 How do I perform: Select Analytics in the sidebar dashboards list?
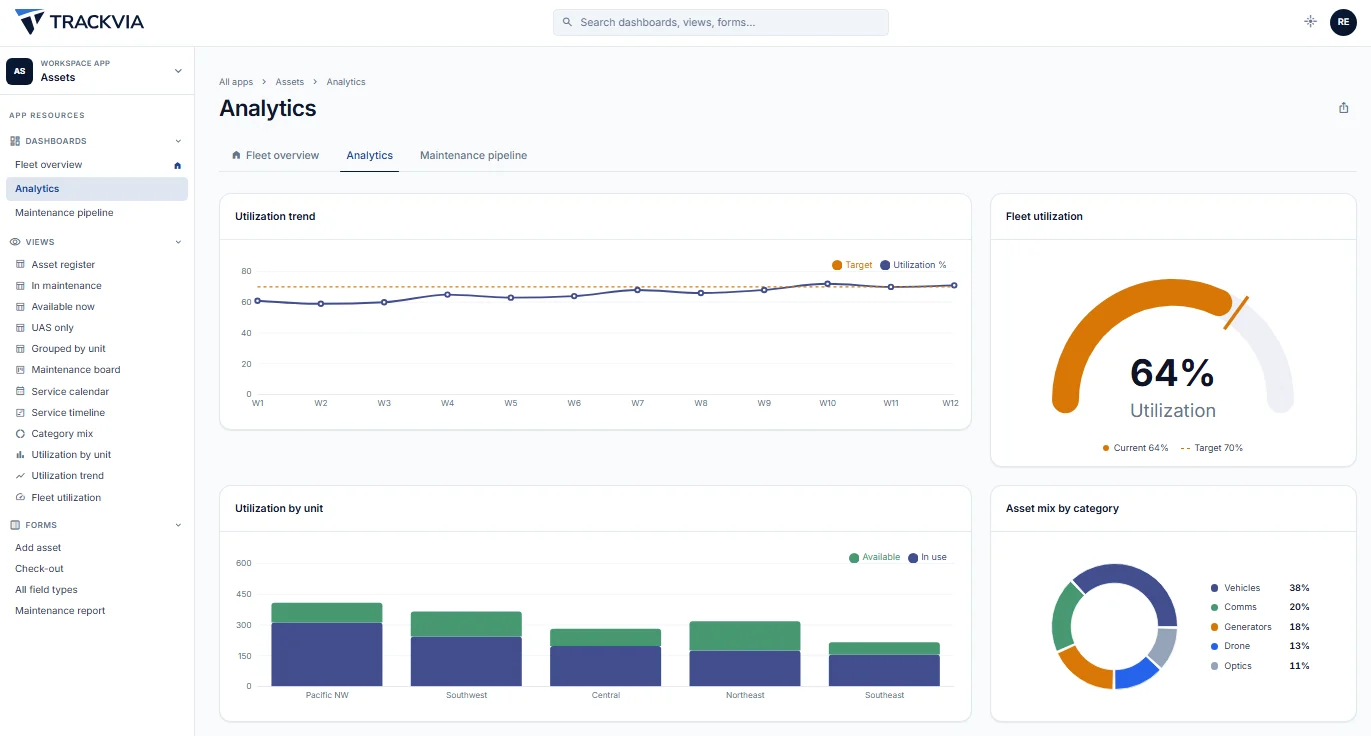click(97, 189)
